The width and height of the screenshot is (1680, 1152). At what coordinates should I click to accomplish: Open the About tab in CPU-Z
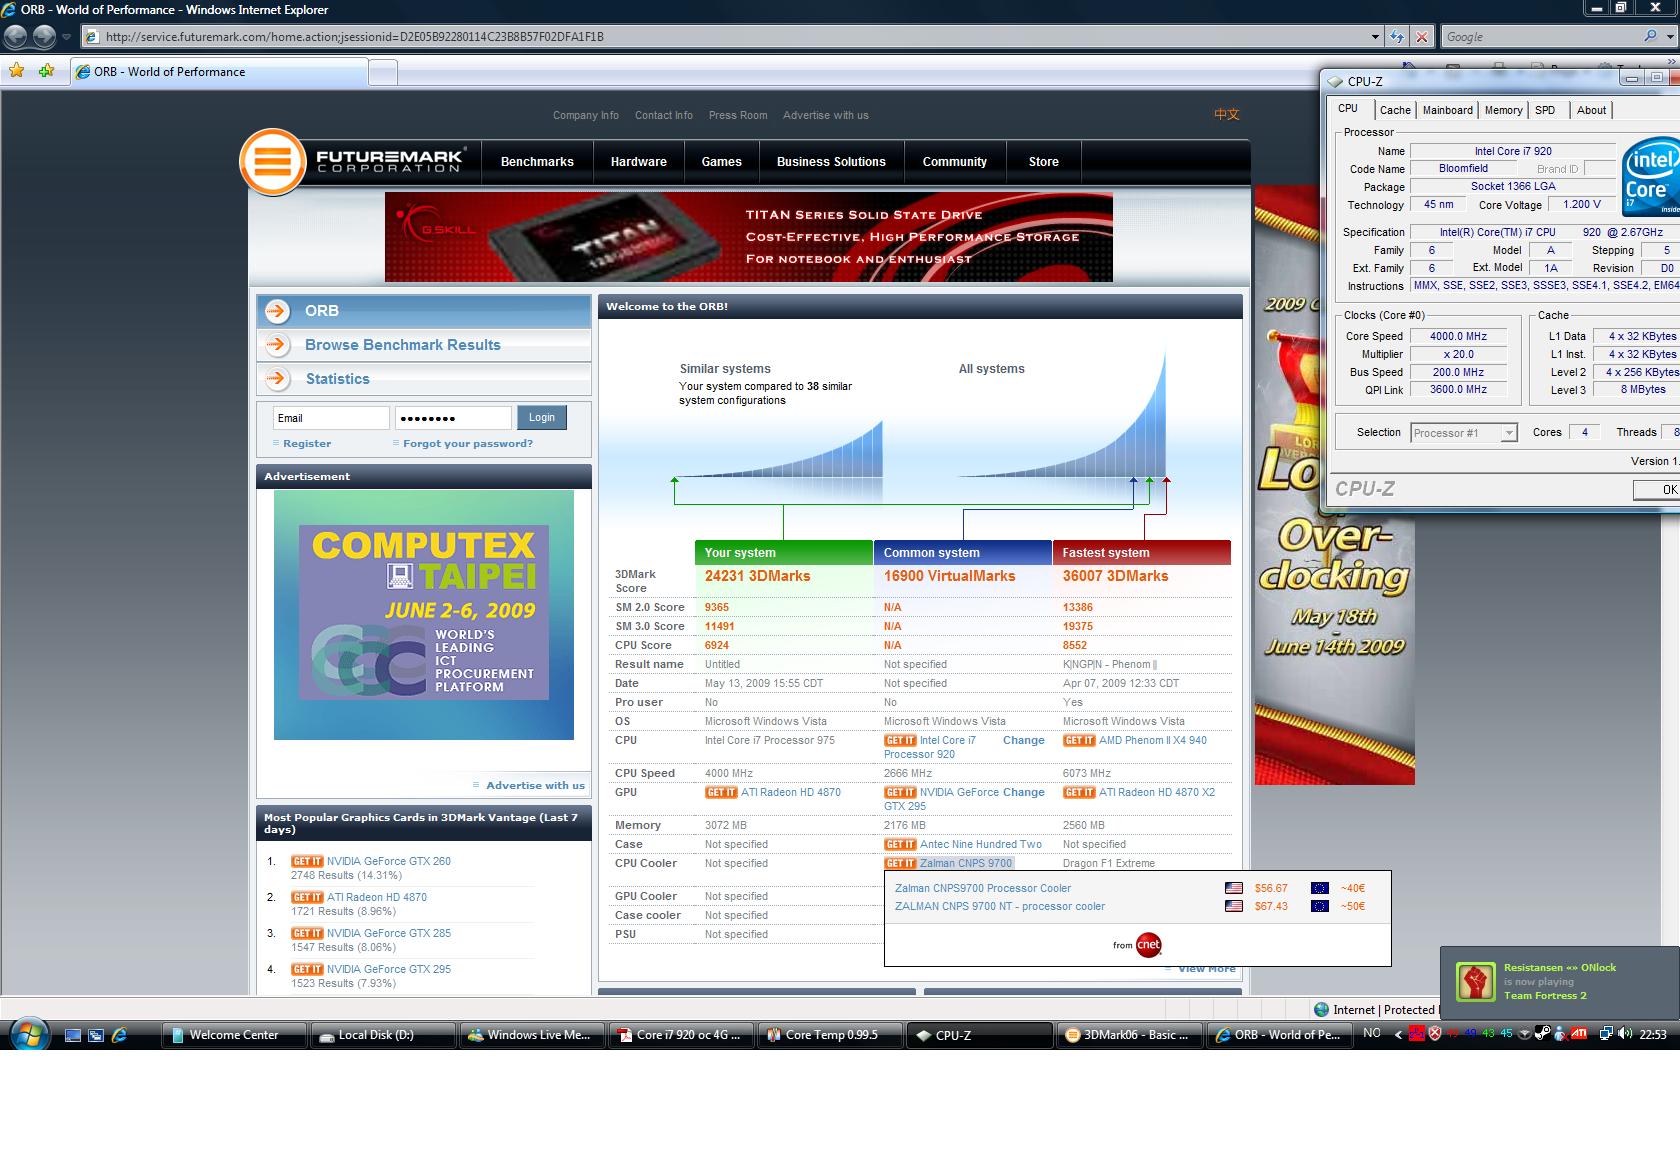(1591, 110)
